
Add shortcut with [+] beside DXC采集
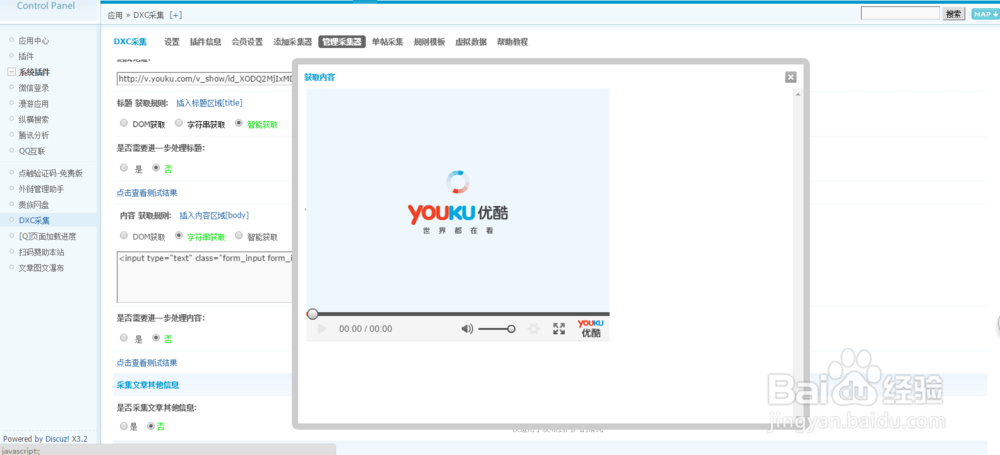click(175, 15)
